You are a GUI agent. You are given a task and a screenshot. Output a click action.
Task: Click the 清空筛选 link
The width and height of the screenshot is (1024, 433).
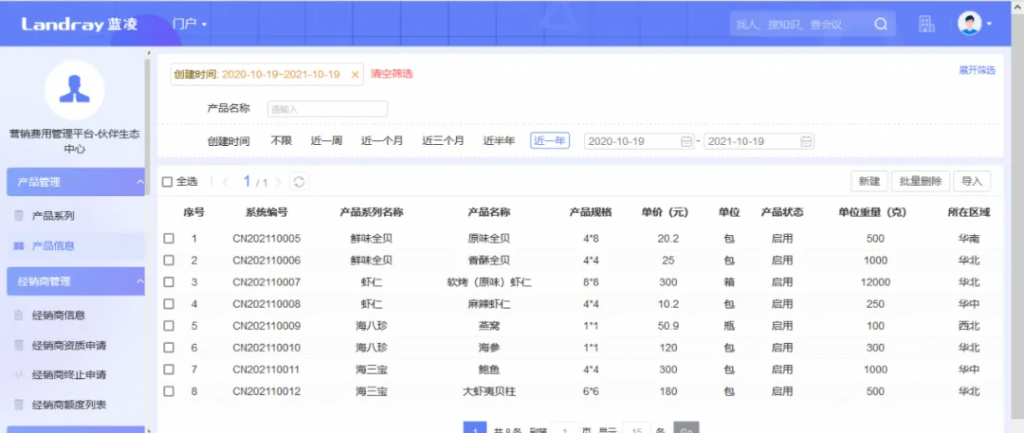(391, 74)
